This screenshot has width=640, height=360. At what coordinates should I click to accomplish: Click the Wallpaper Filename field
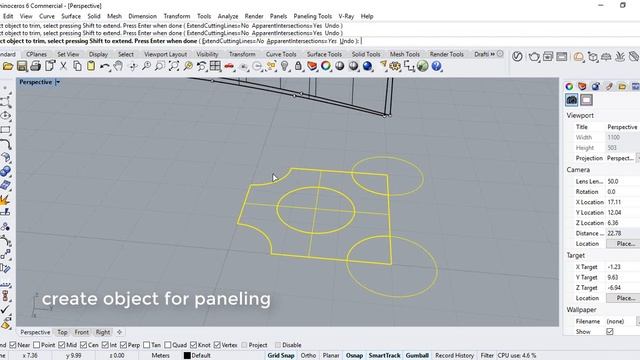coord(620,321)
